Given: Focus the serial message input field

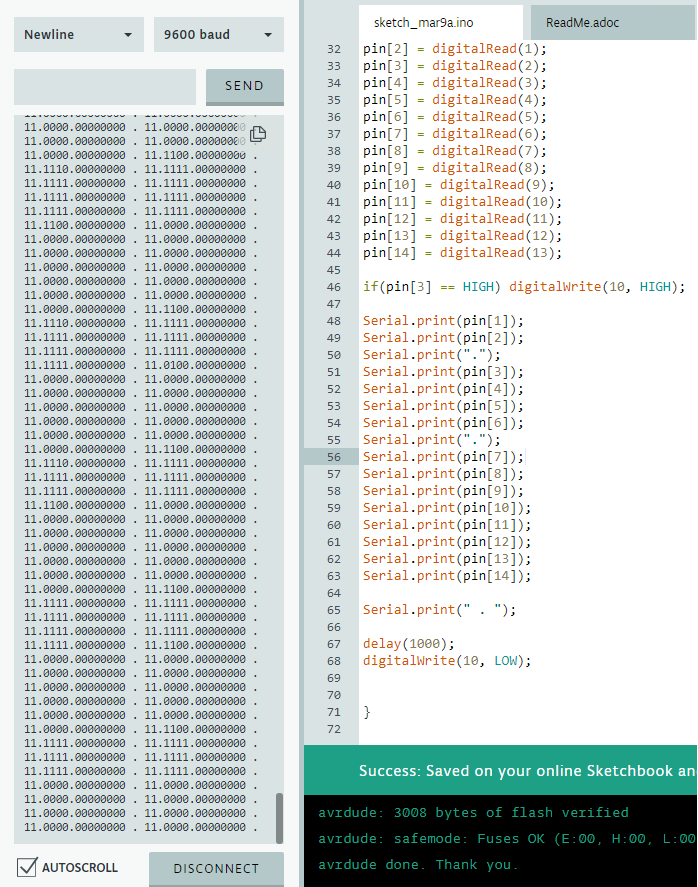Looking at the screenshot, I should click(x=105, y=87).
